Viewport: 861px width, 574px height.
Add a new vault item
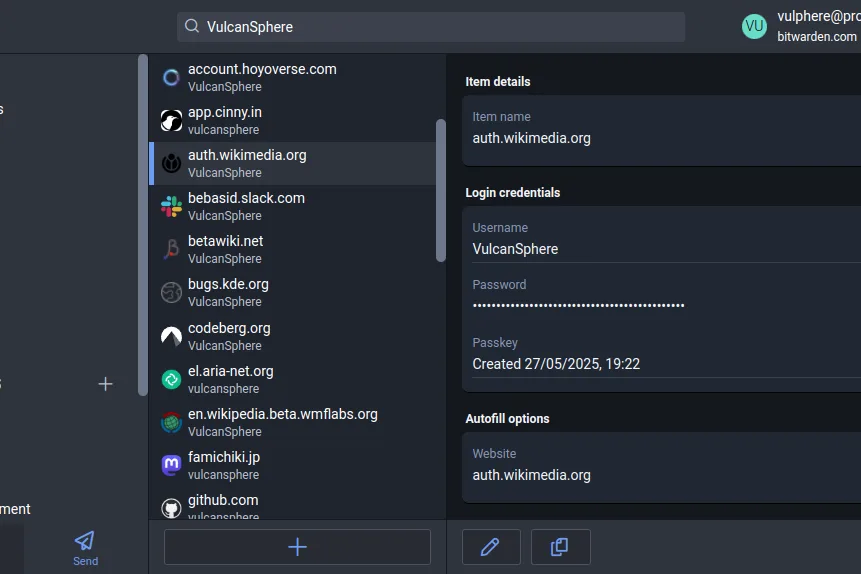click(297, 547)
